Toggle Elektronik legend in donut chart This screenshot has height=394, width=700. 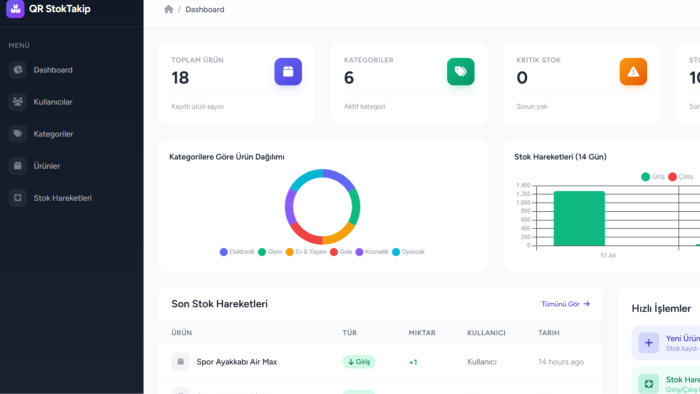tap(237, 252)
